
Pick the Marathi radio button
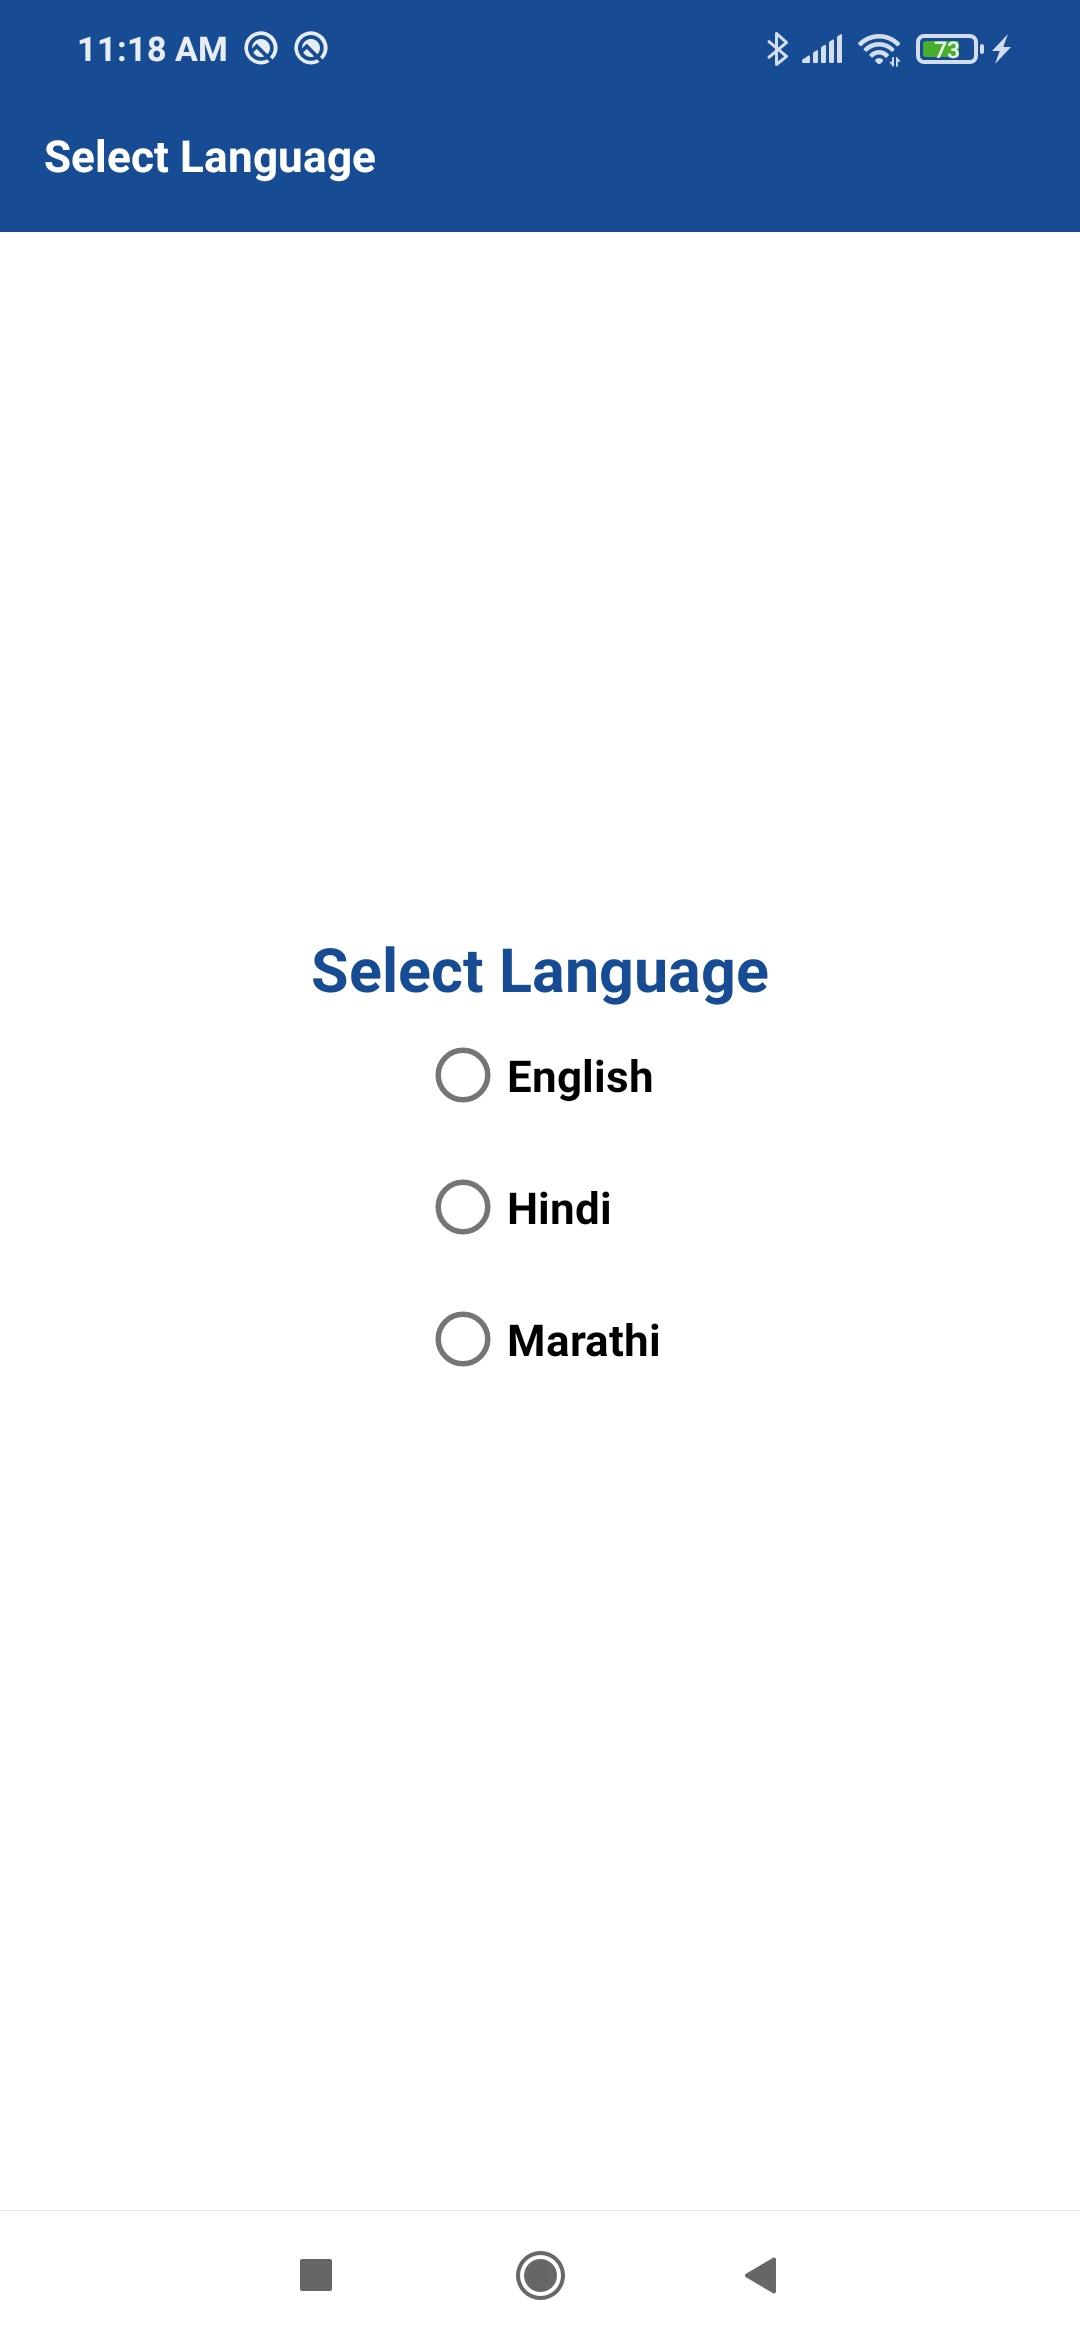(463, 1339)
